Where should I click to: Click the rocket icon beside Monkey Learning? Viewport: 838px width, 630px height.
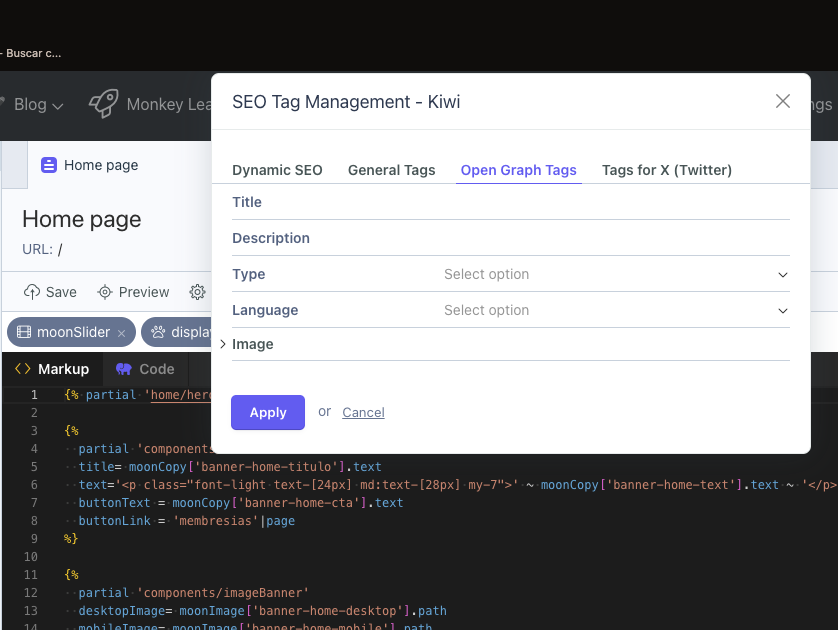pyautogui.click(x=103, y=103)
